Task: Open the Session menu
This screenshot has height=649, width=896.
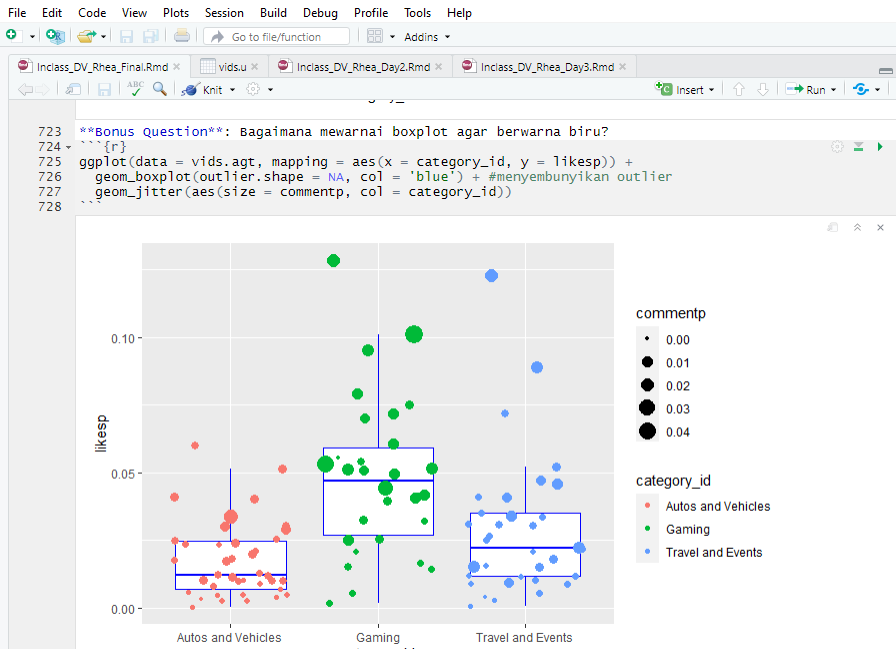Action: [224, 13]
